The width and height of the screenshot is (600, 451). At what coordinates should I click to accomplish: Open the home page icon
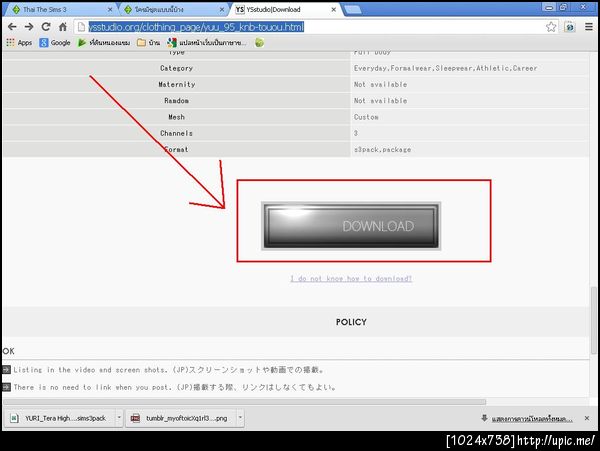tap(63, 26)
